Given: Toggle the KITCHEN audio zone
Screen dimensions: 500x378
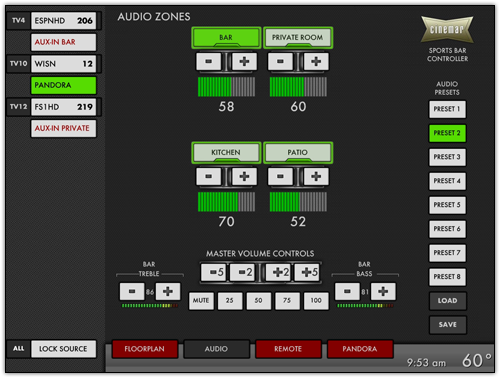Looking at the screenshot, I should tap(226, 153).
